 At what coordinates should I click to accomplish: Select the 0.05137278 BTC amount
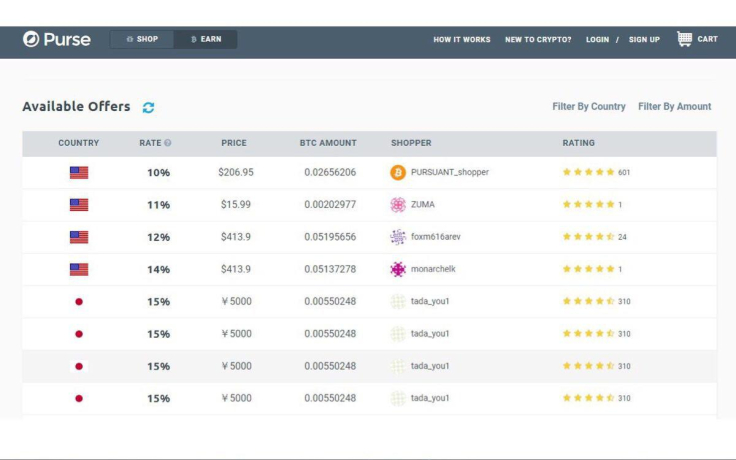[330, 269]
